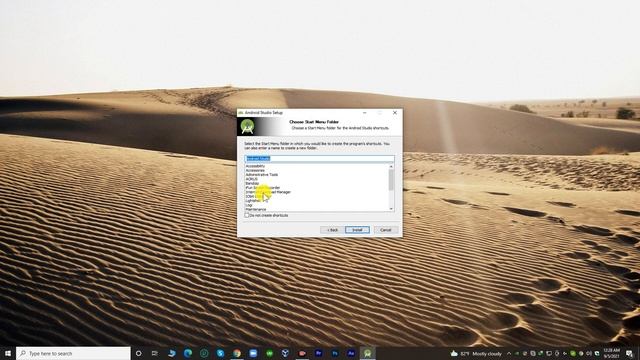Select "Maintenance" folder entry
The image size is (640, 360).
[x=256, y=209]
